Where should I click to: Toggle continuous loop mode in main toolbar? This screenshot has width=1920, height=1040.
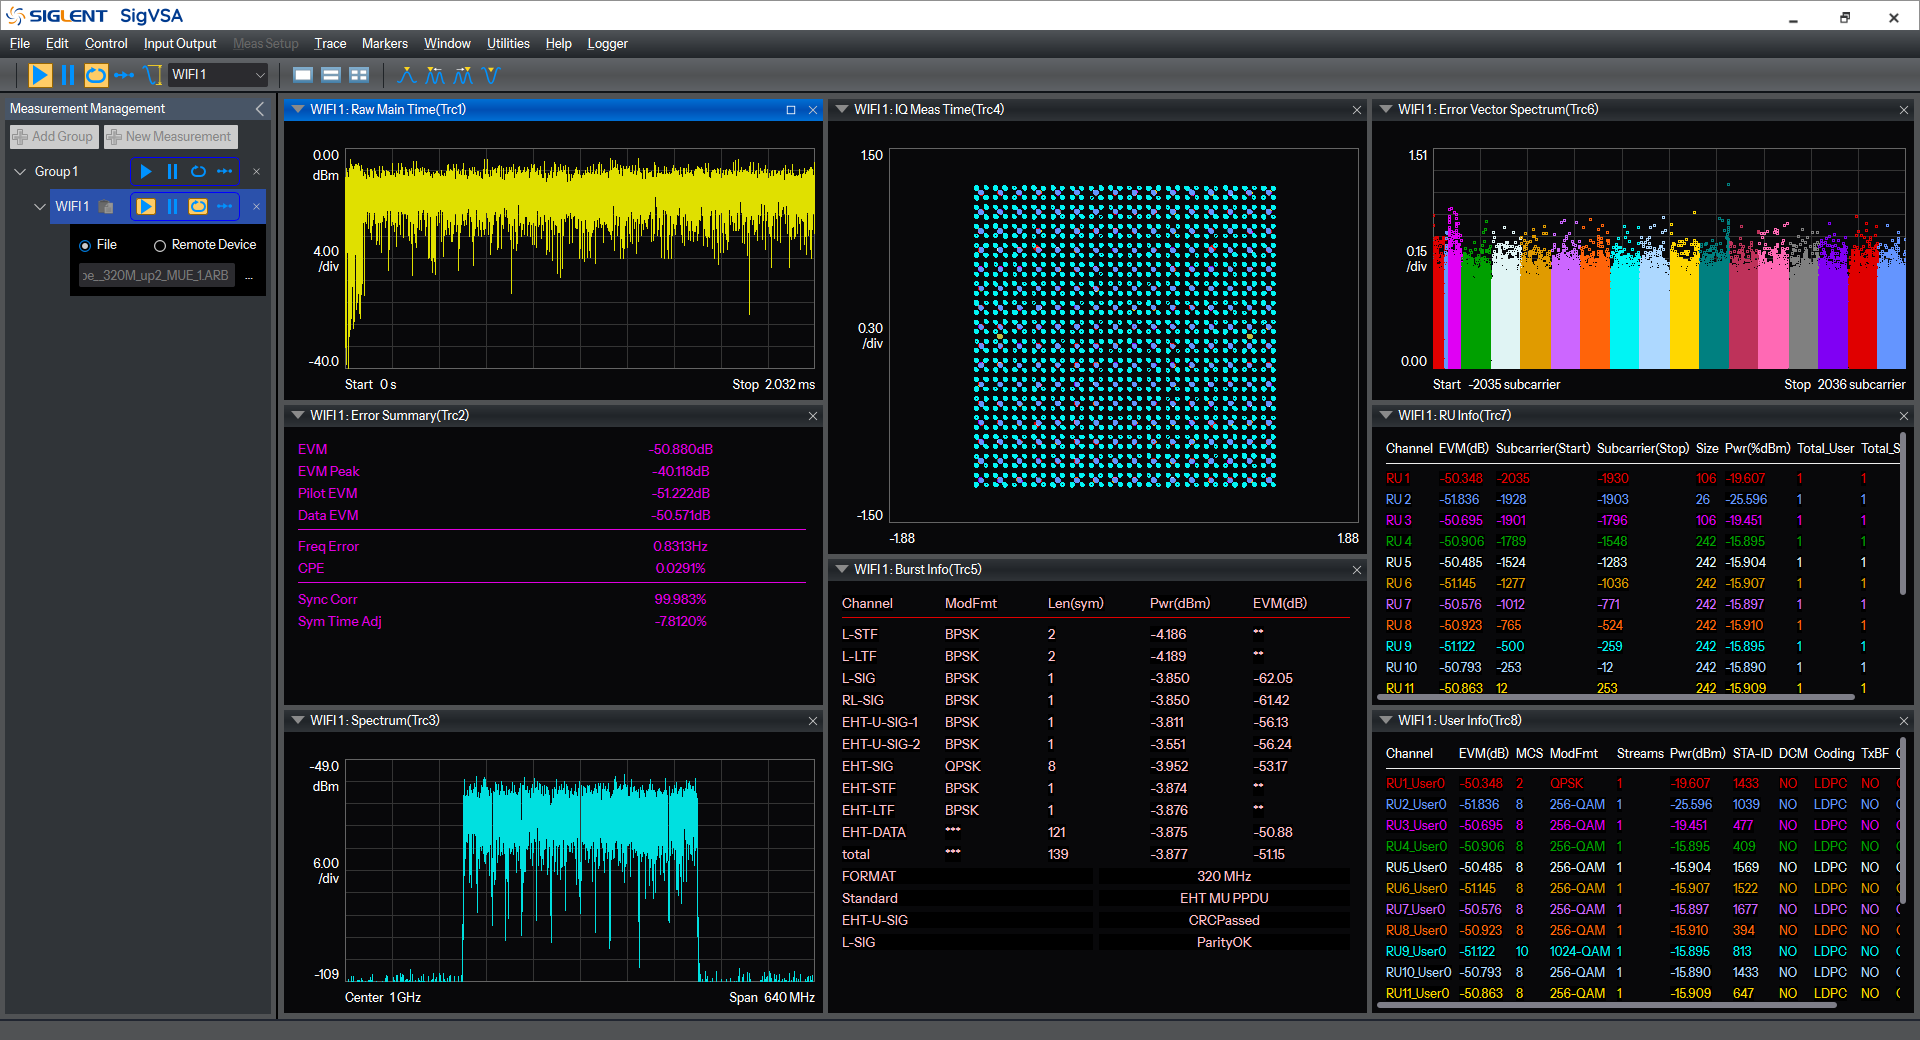[x=96, y=75]
